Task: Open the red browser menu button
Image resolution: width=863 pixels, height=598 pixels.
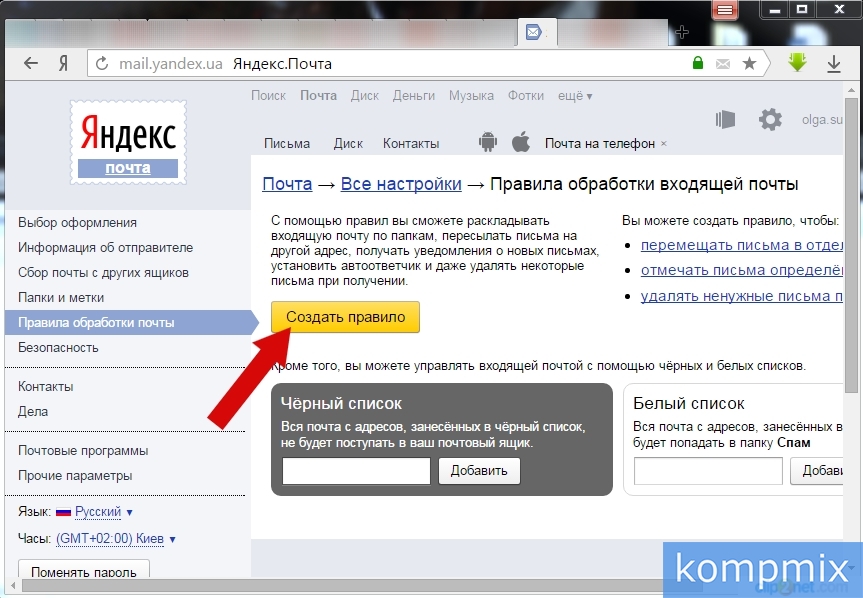Action: point(725,10)
